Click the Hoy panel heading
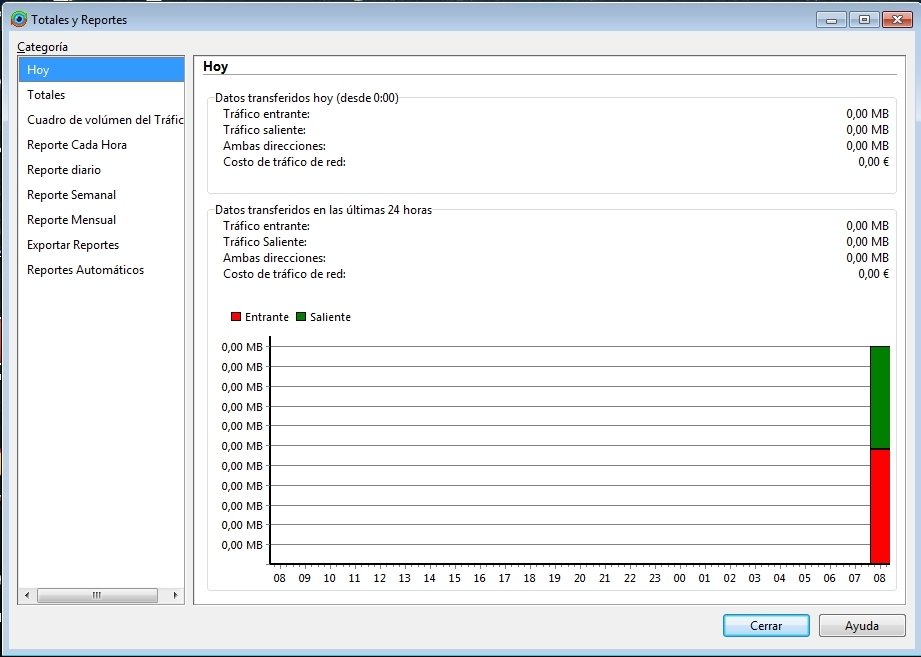This screenshot has width=921, height=657. pyautogui.click(x=216, y=66)
